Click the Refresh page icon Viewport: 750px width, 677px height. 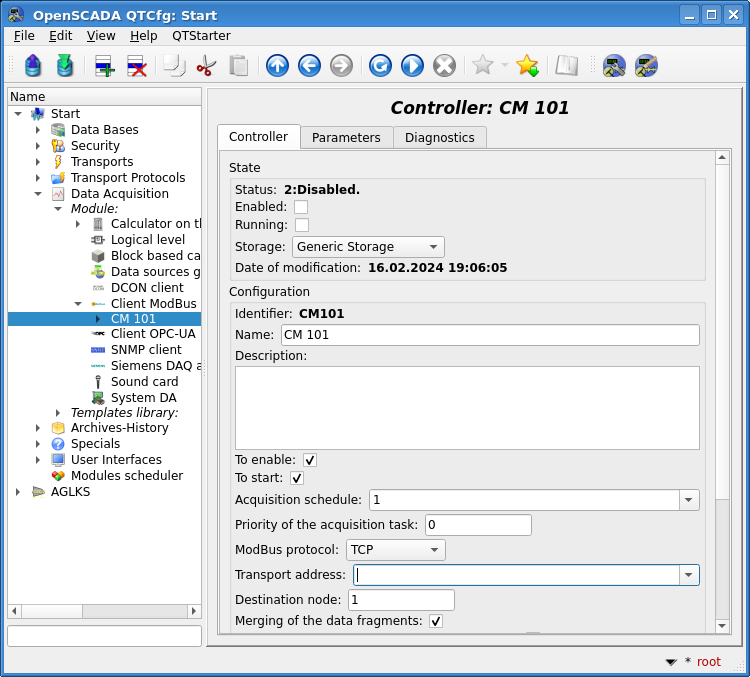tap(380, 66)
